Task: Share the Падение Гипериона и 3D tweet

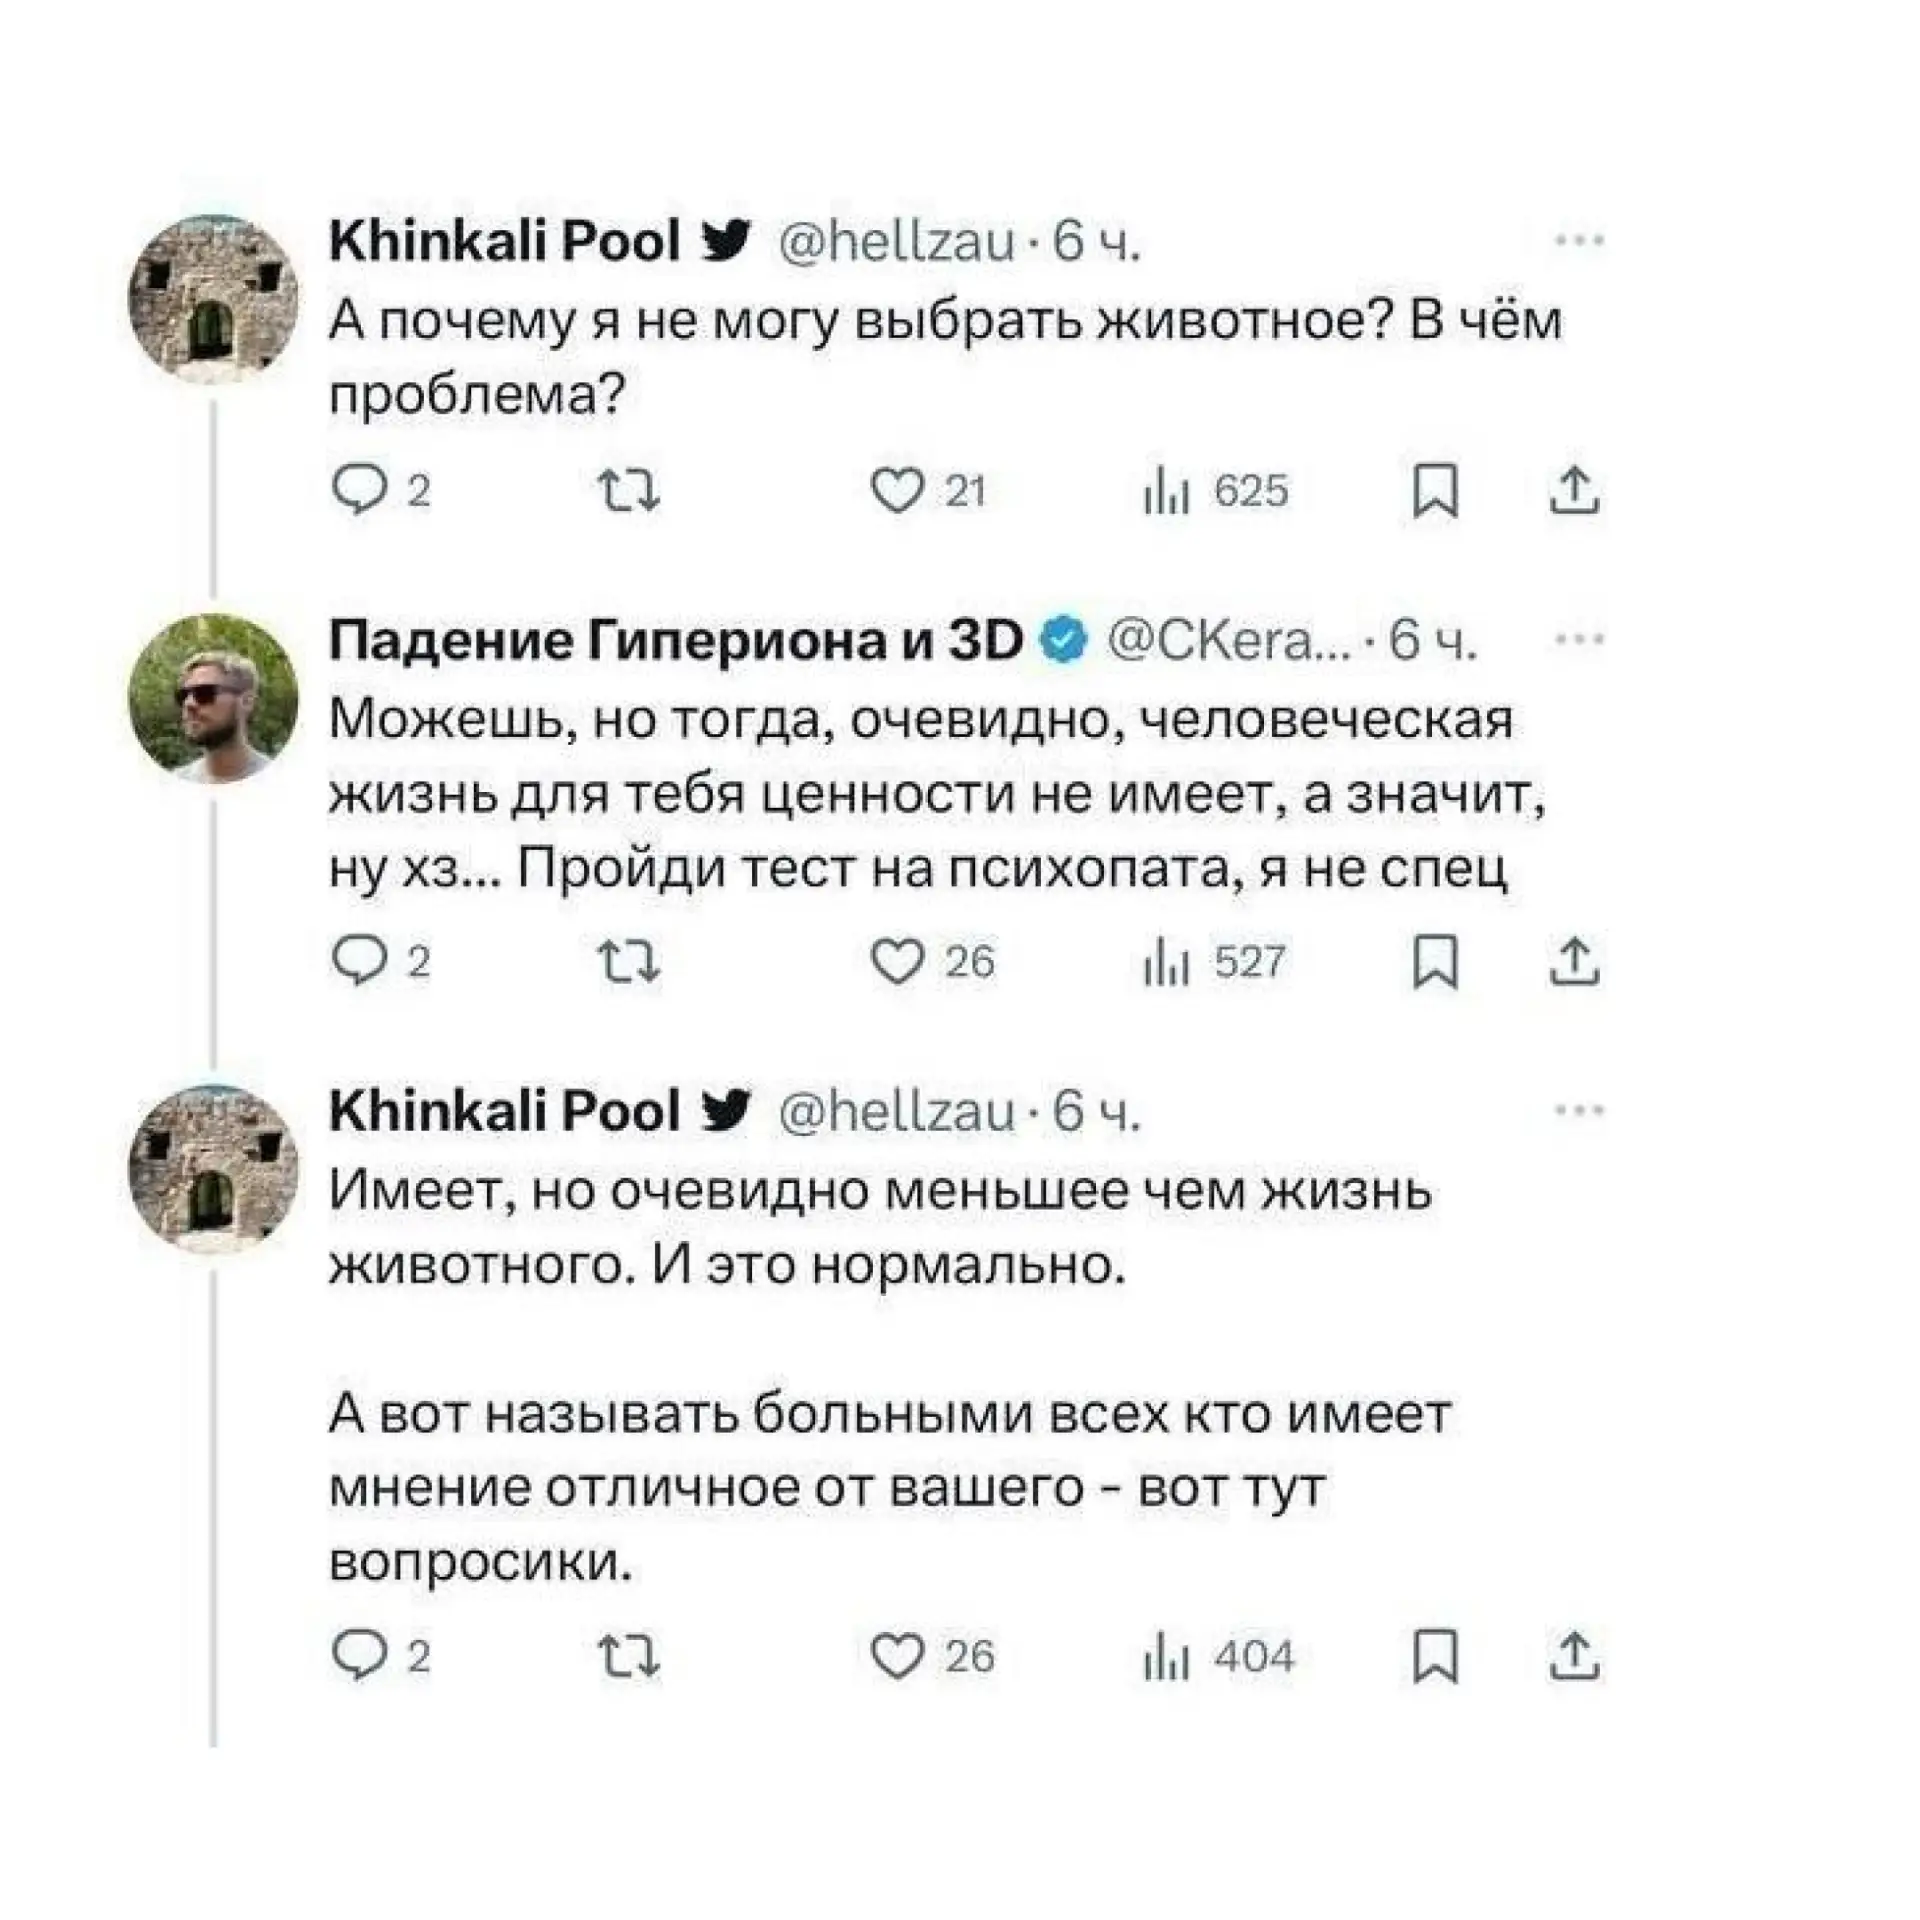Action: (1575, 962)
